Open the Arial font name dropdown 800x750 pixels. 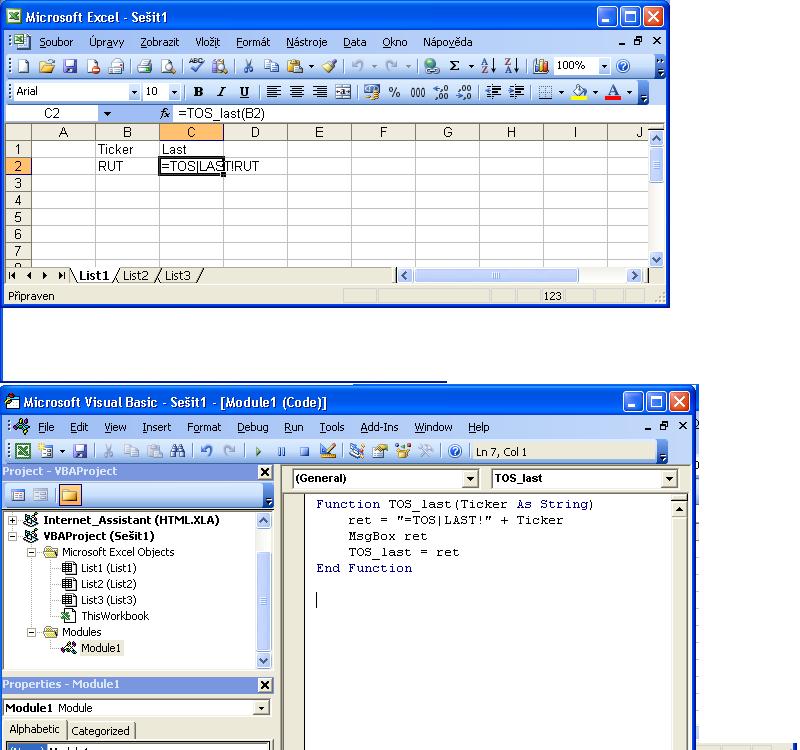(134, 92)
